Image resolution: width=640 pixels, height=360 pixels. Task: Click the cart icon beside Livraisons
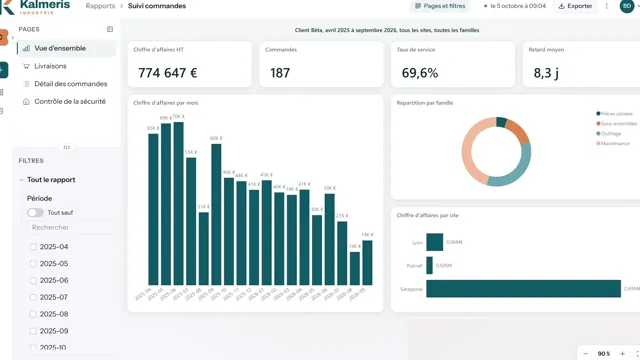[27, 66]
